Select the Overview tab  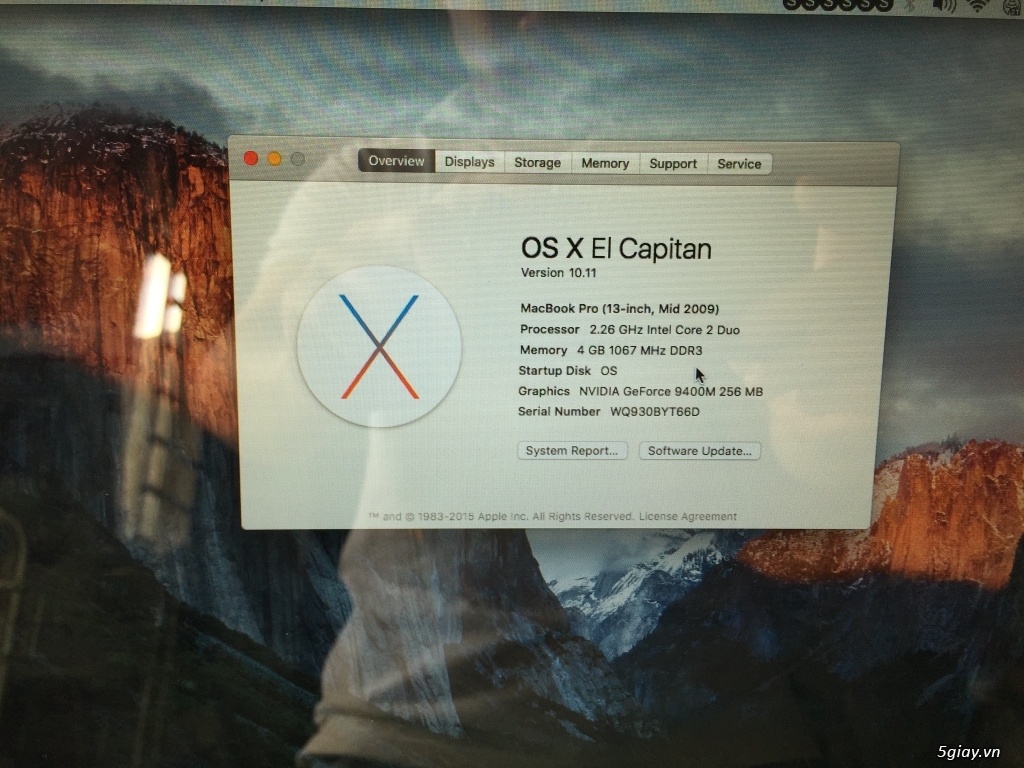pos(396,161)
